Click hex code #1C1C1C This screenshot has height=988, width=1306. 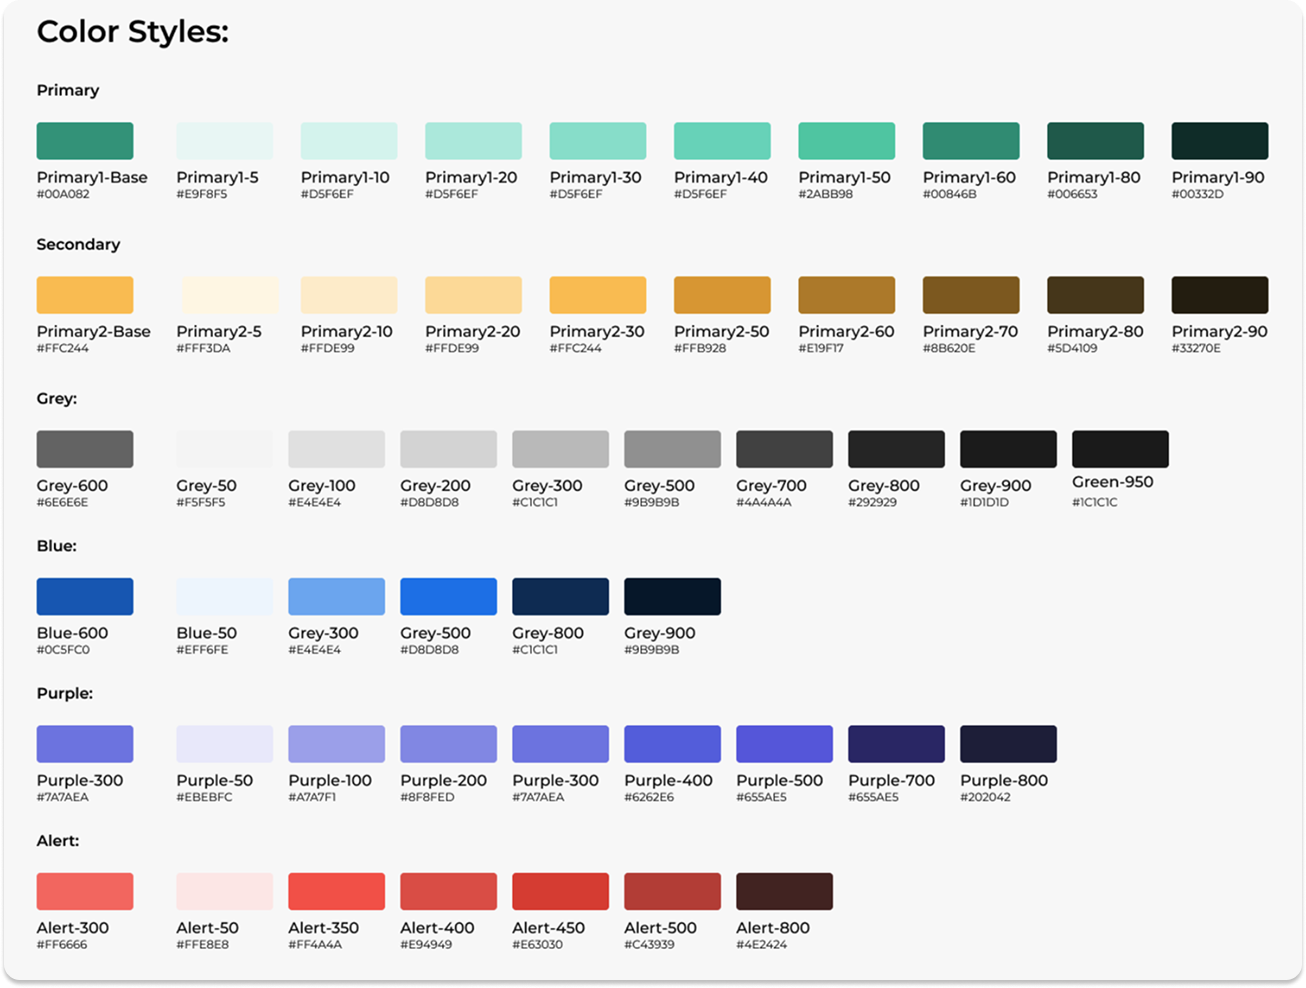(1095, 502)
